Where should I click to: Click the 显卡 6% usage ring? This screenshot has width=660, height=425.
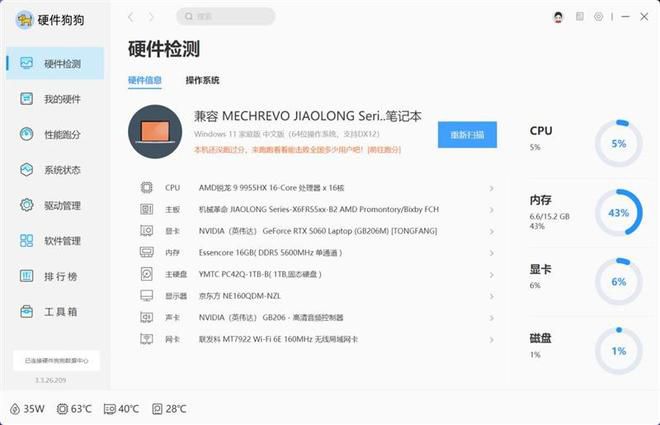pos(618,282)
